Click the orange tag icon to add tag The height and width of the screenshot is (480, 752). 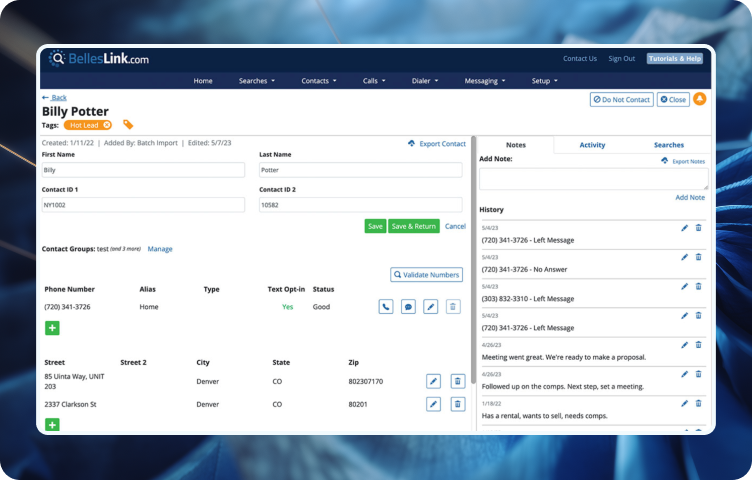(x=128, y=125)
